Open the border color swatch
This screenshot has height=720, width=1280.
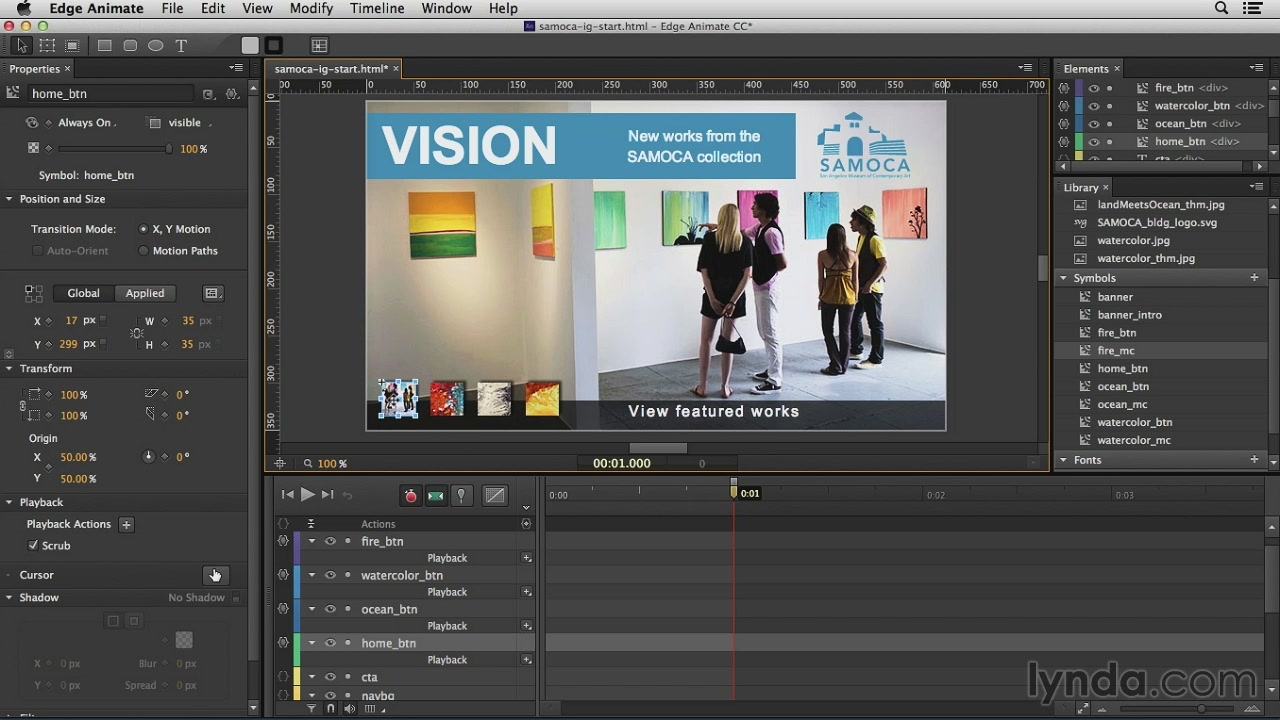click(x=274, y=45)
